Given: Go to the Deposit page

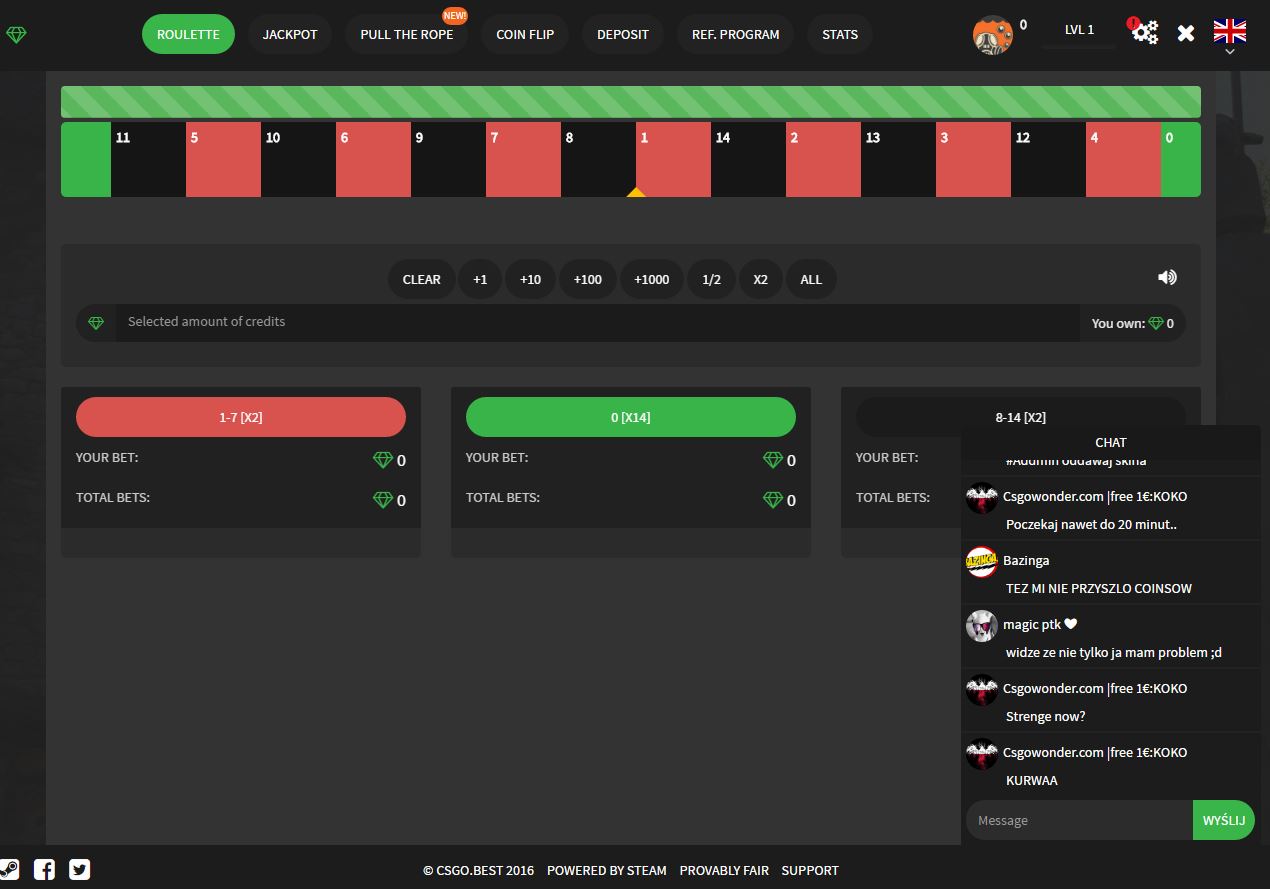Looking at the screenshot, I should tap(623, 34).
